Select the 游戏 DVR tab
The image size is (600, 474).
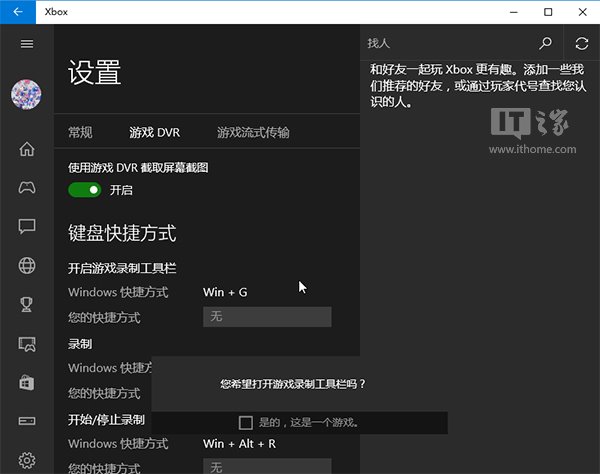click(x=154, y=132)
